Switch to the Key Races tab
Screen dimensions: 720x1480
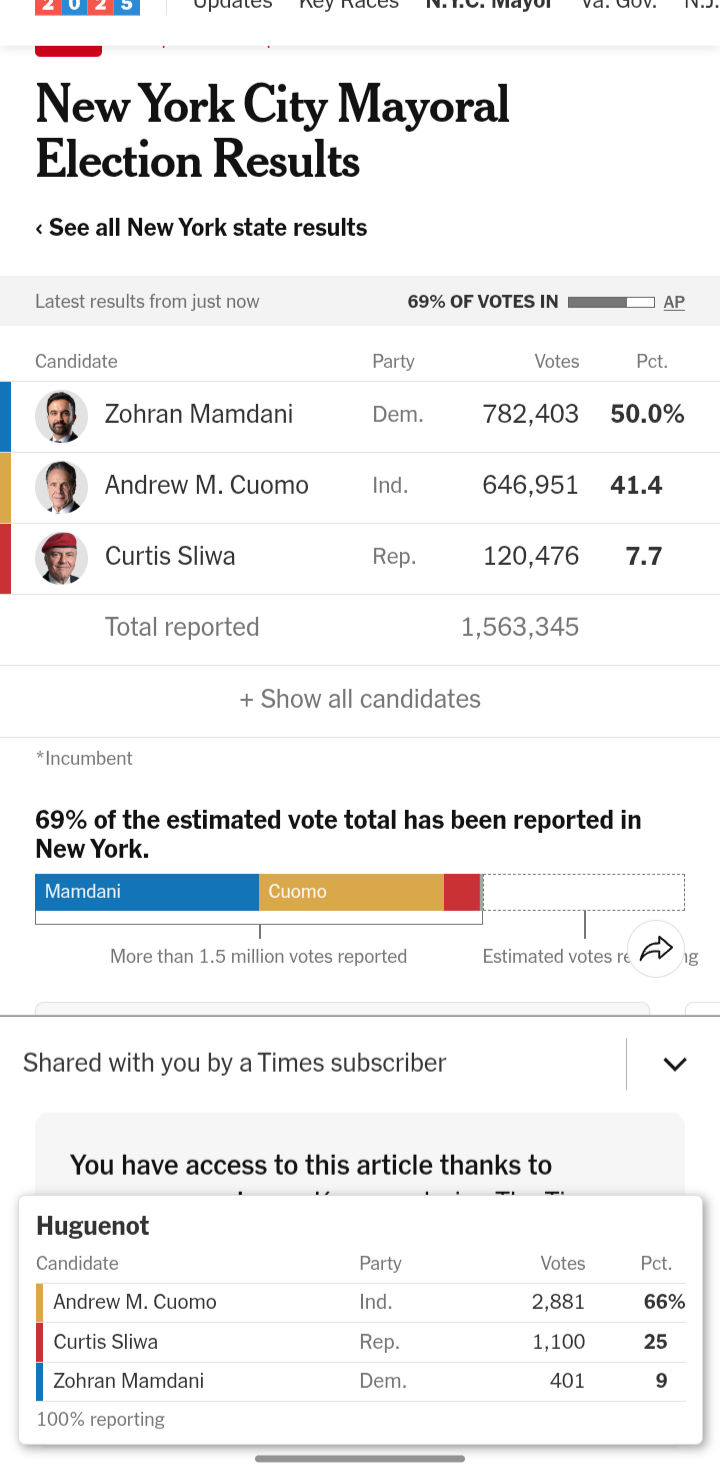348,5
